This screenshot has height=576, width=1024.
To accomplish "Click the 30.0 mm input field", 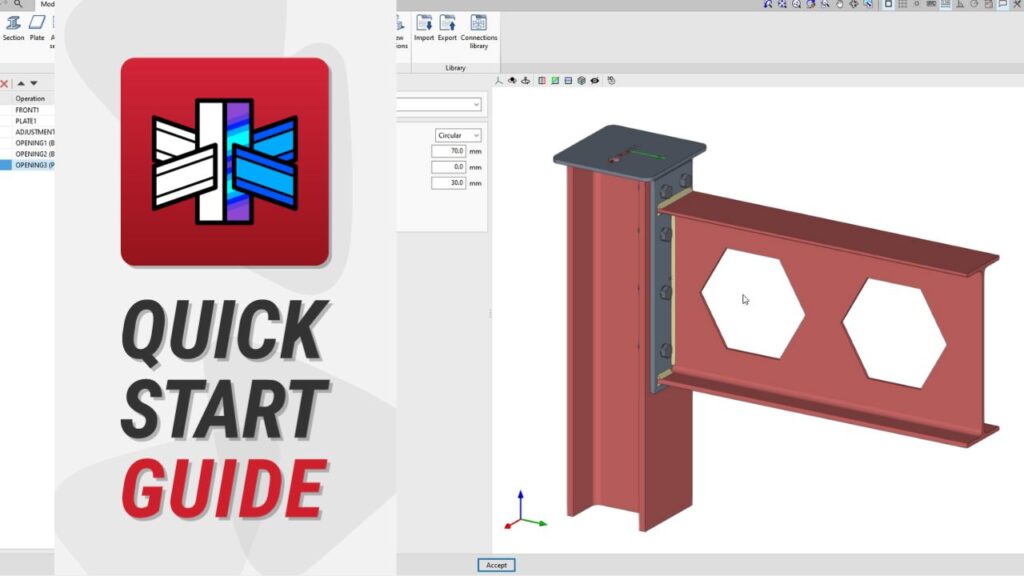I will coord(449,183).
